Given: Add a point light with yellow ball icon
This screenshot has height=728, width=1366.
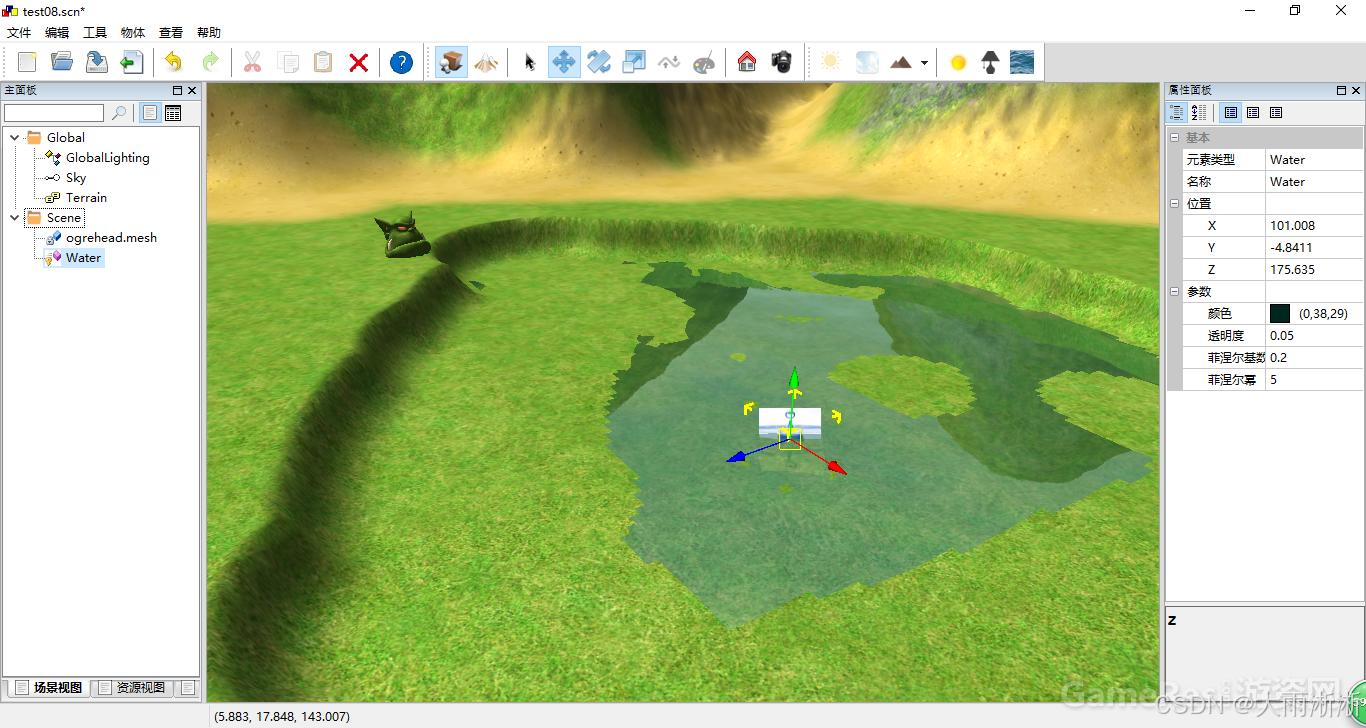Looking at the screenshot, I should pyautogui.click(x=958, y=62).
